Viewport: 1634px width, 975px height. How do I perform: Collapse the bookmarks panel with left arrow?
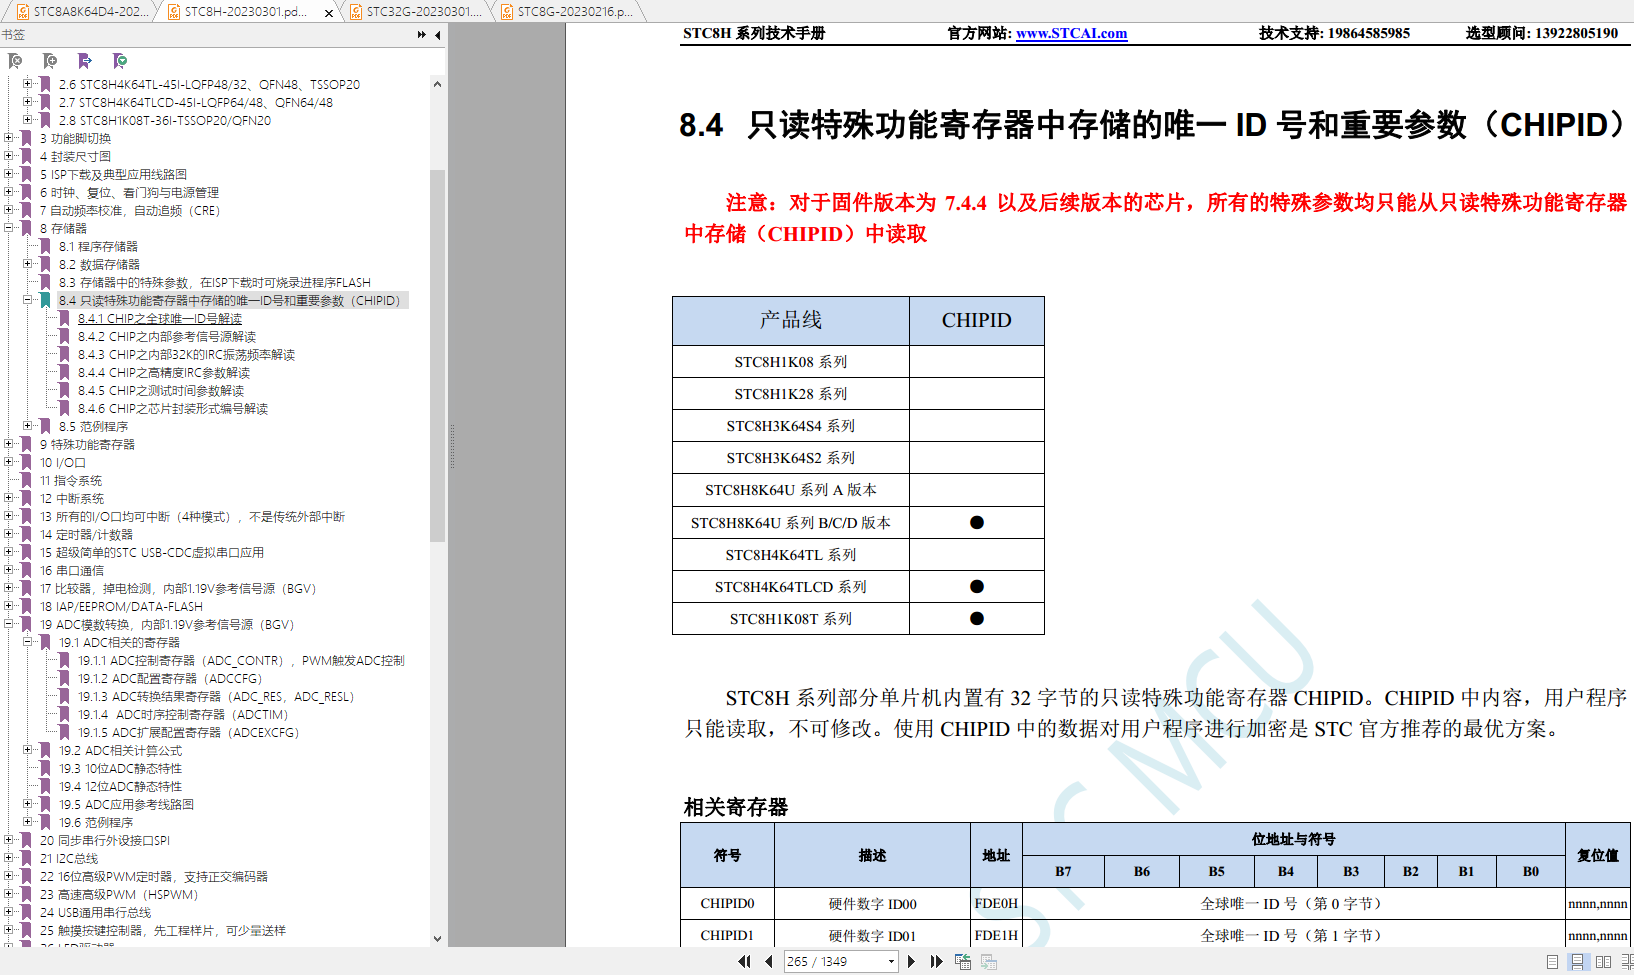pyautogui.click(x=438, y=35)
